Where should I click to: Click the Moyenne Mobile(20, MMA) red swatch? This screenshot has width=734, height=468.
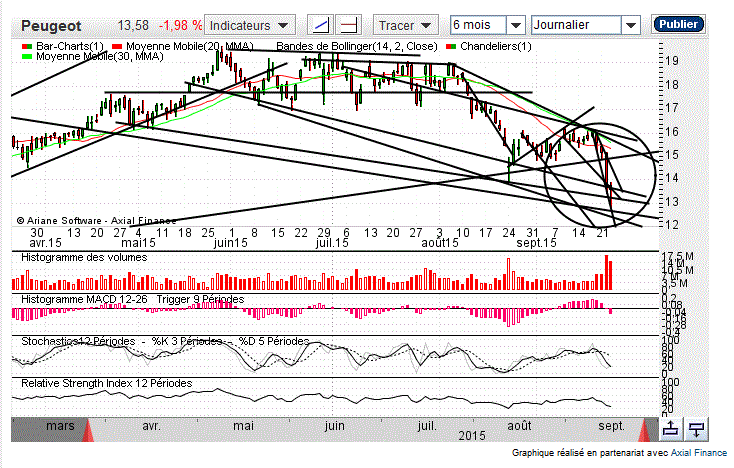coord(117,47)
